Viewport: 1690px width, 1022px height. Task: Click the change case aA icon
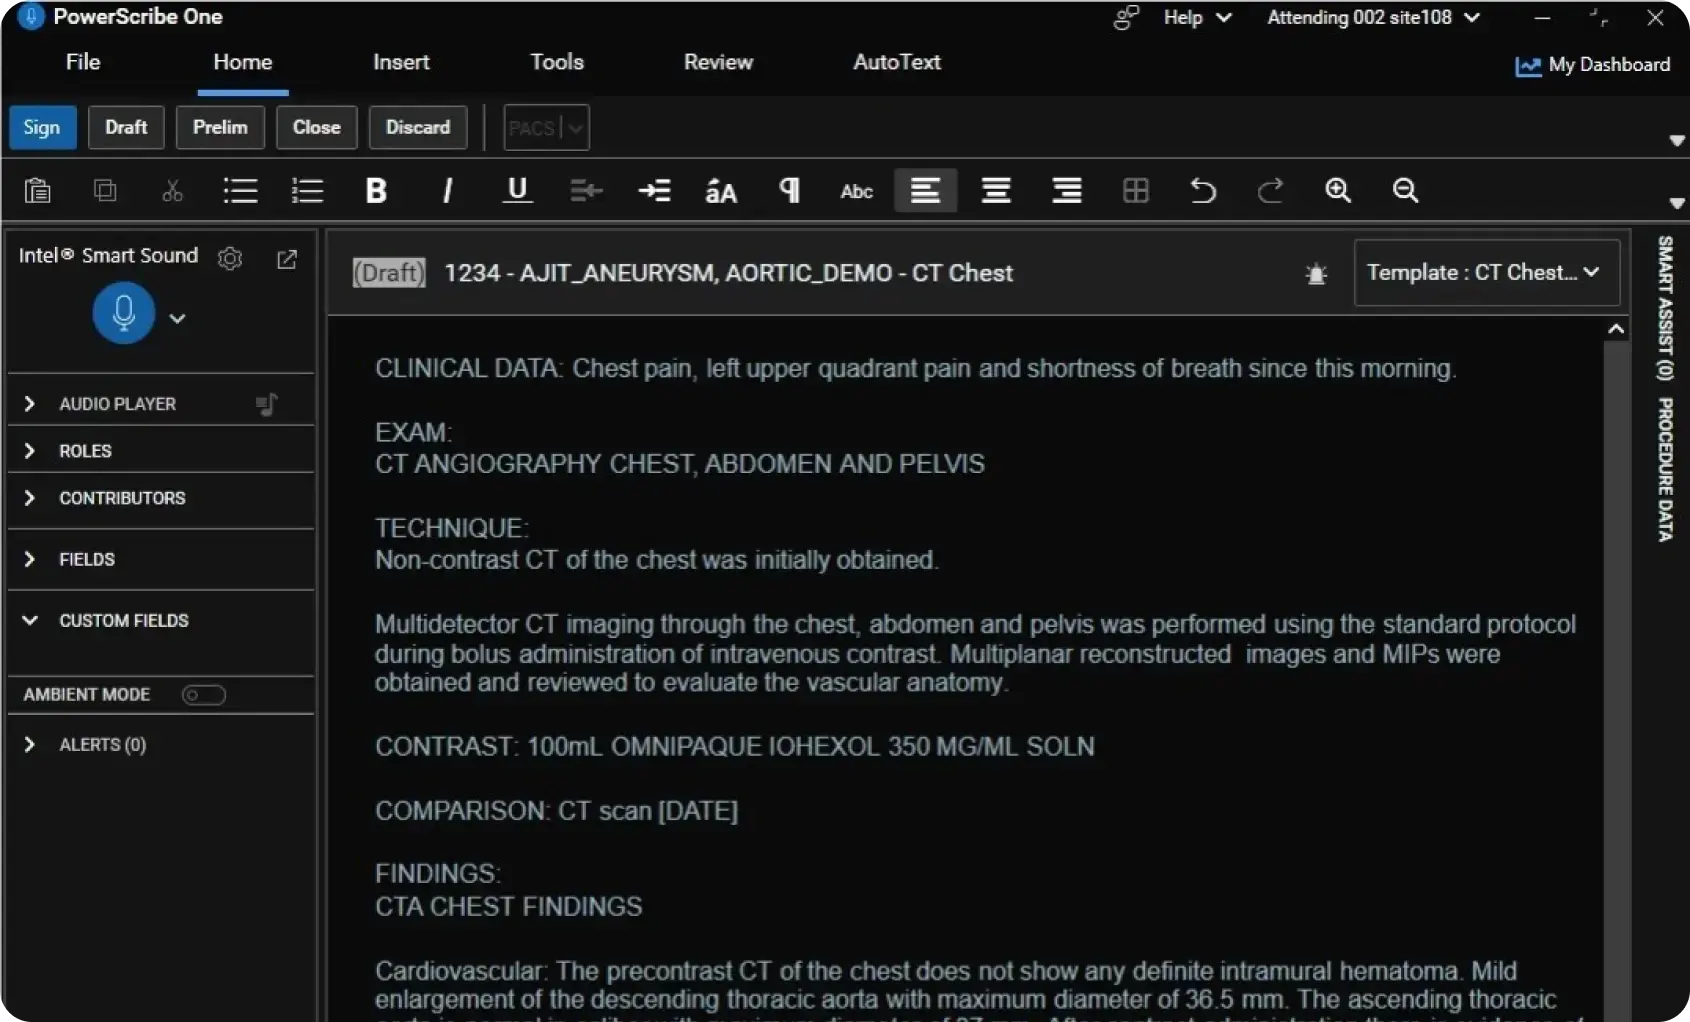tap(721, 191)
